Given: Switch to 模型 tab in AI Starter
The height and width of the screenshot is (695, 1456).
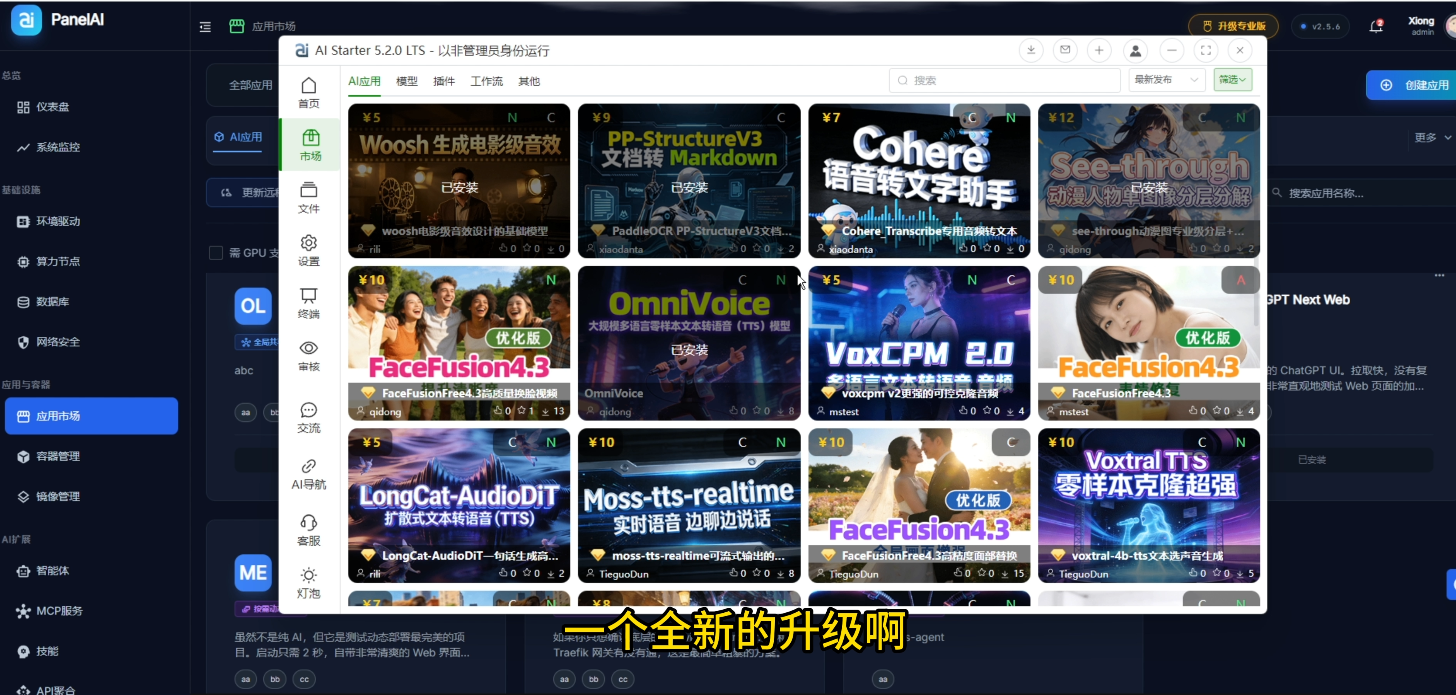Looking at the screenshot, I should pos(407,81).
